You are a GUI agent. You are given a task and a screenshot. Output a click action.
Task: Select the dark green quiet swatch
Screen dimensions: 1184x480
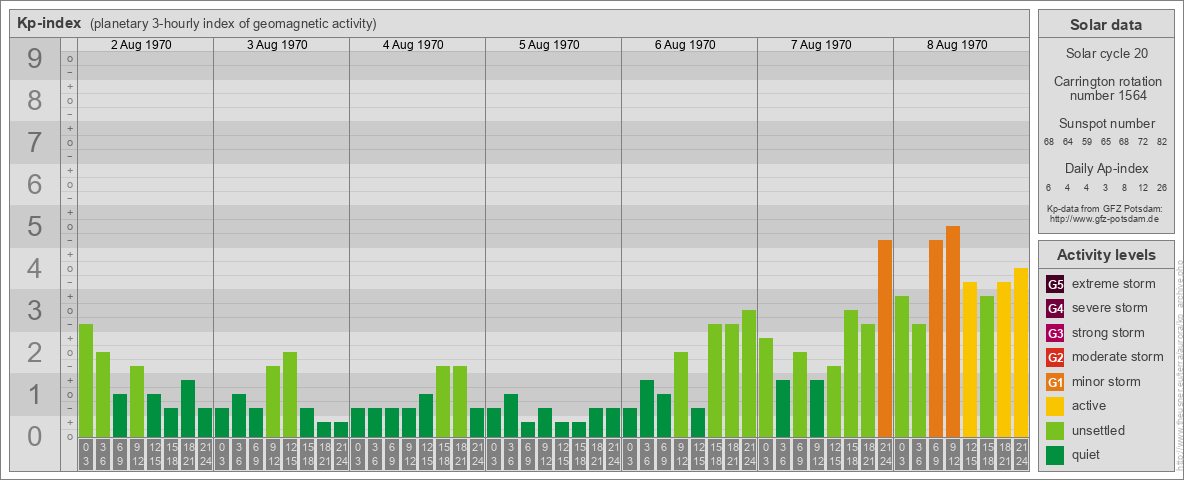tap(1055, 455)
